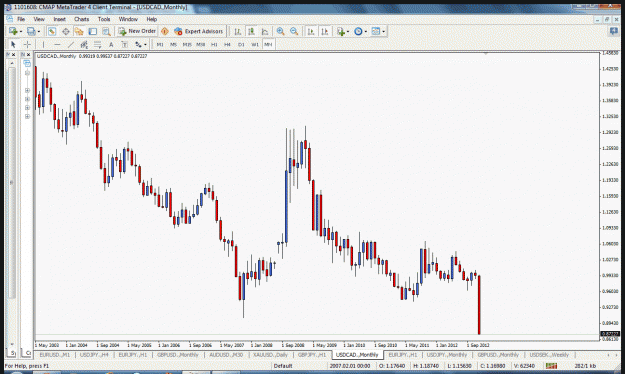Image resolution: width=625 pixels, height=374 pixels.
Task: Select the Equidistant Channel tool
Action: pyautogui.click(x=84, y=44)
